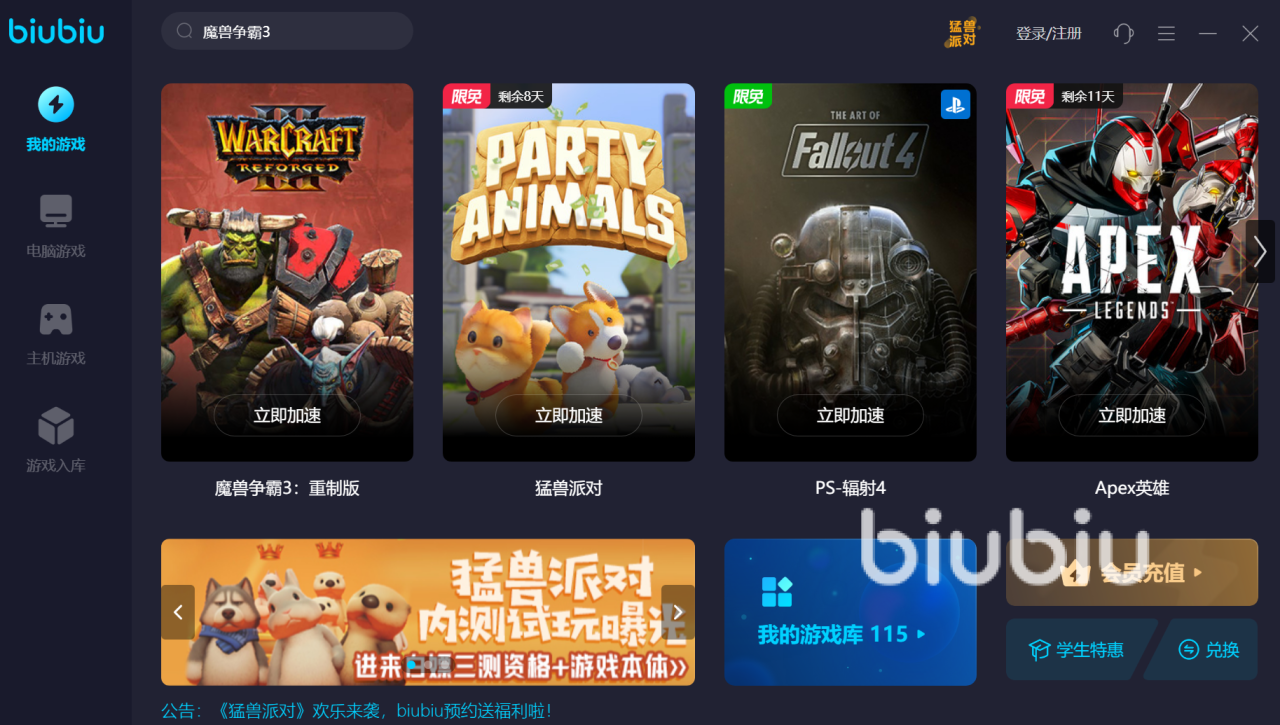Open 会员充值 membership recharge

1132,572
